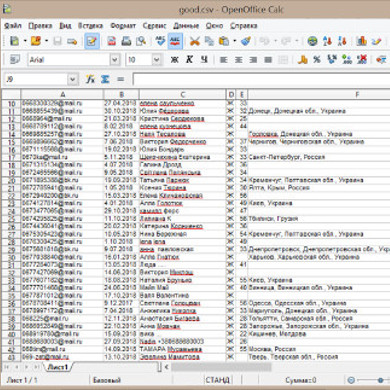
Task: Open the font size 10 dropdown
Action: tap(156, 60)
